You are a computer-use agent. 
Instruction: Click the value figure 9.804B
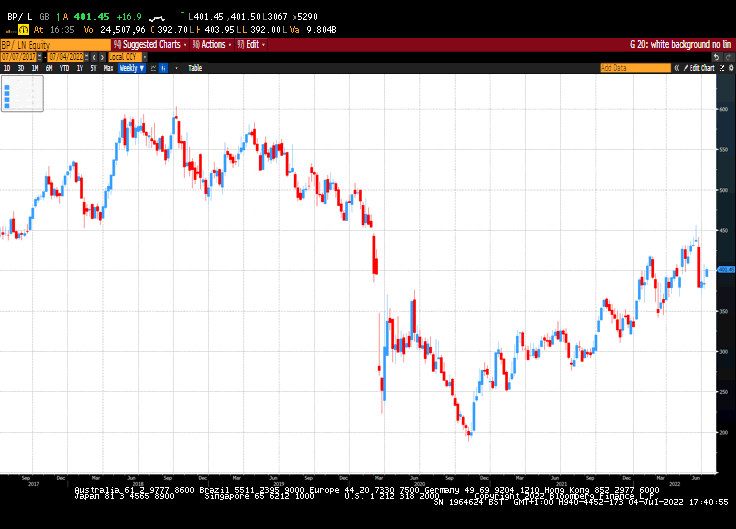(321, 30)
